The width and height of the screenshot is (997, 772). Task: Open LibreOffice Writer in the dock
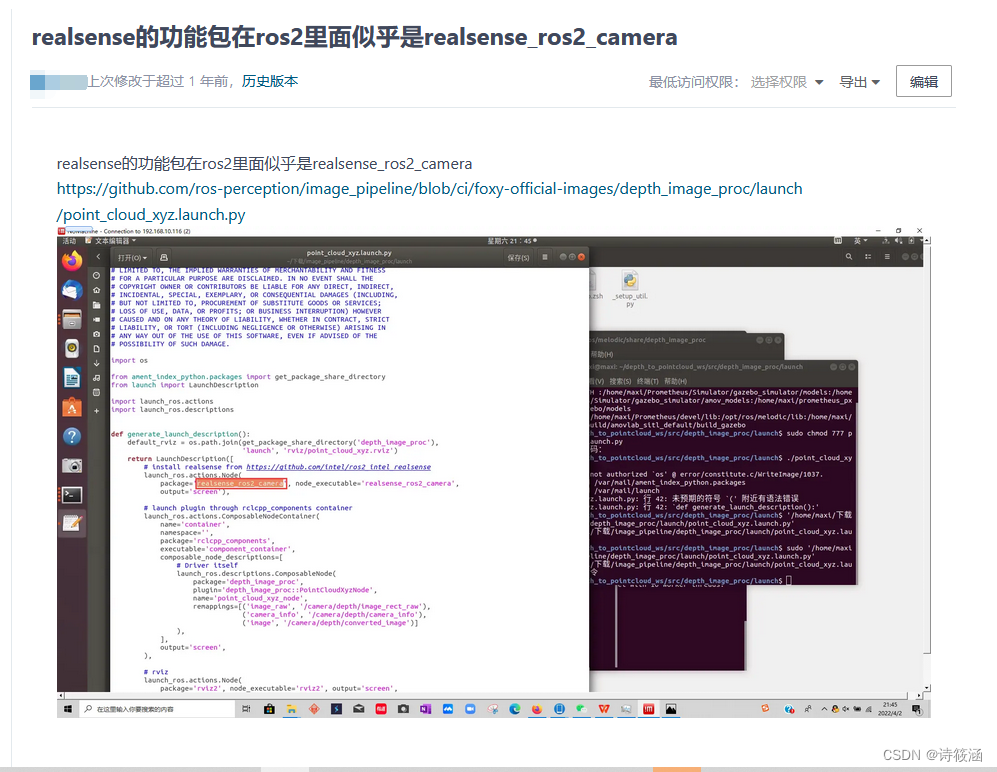72,378
